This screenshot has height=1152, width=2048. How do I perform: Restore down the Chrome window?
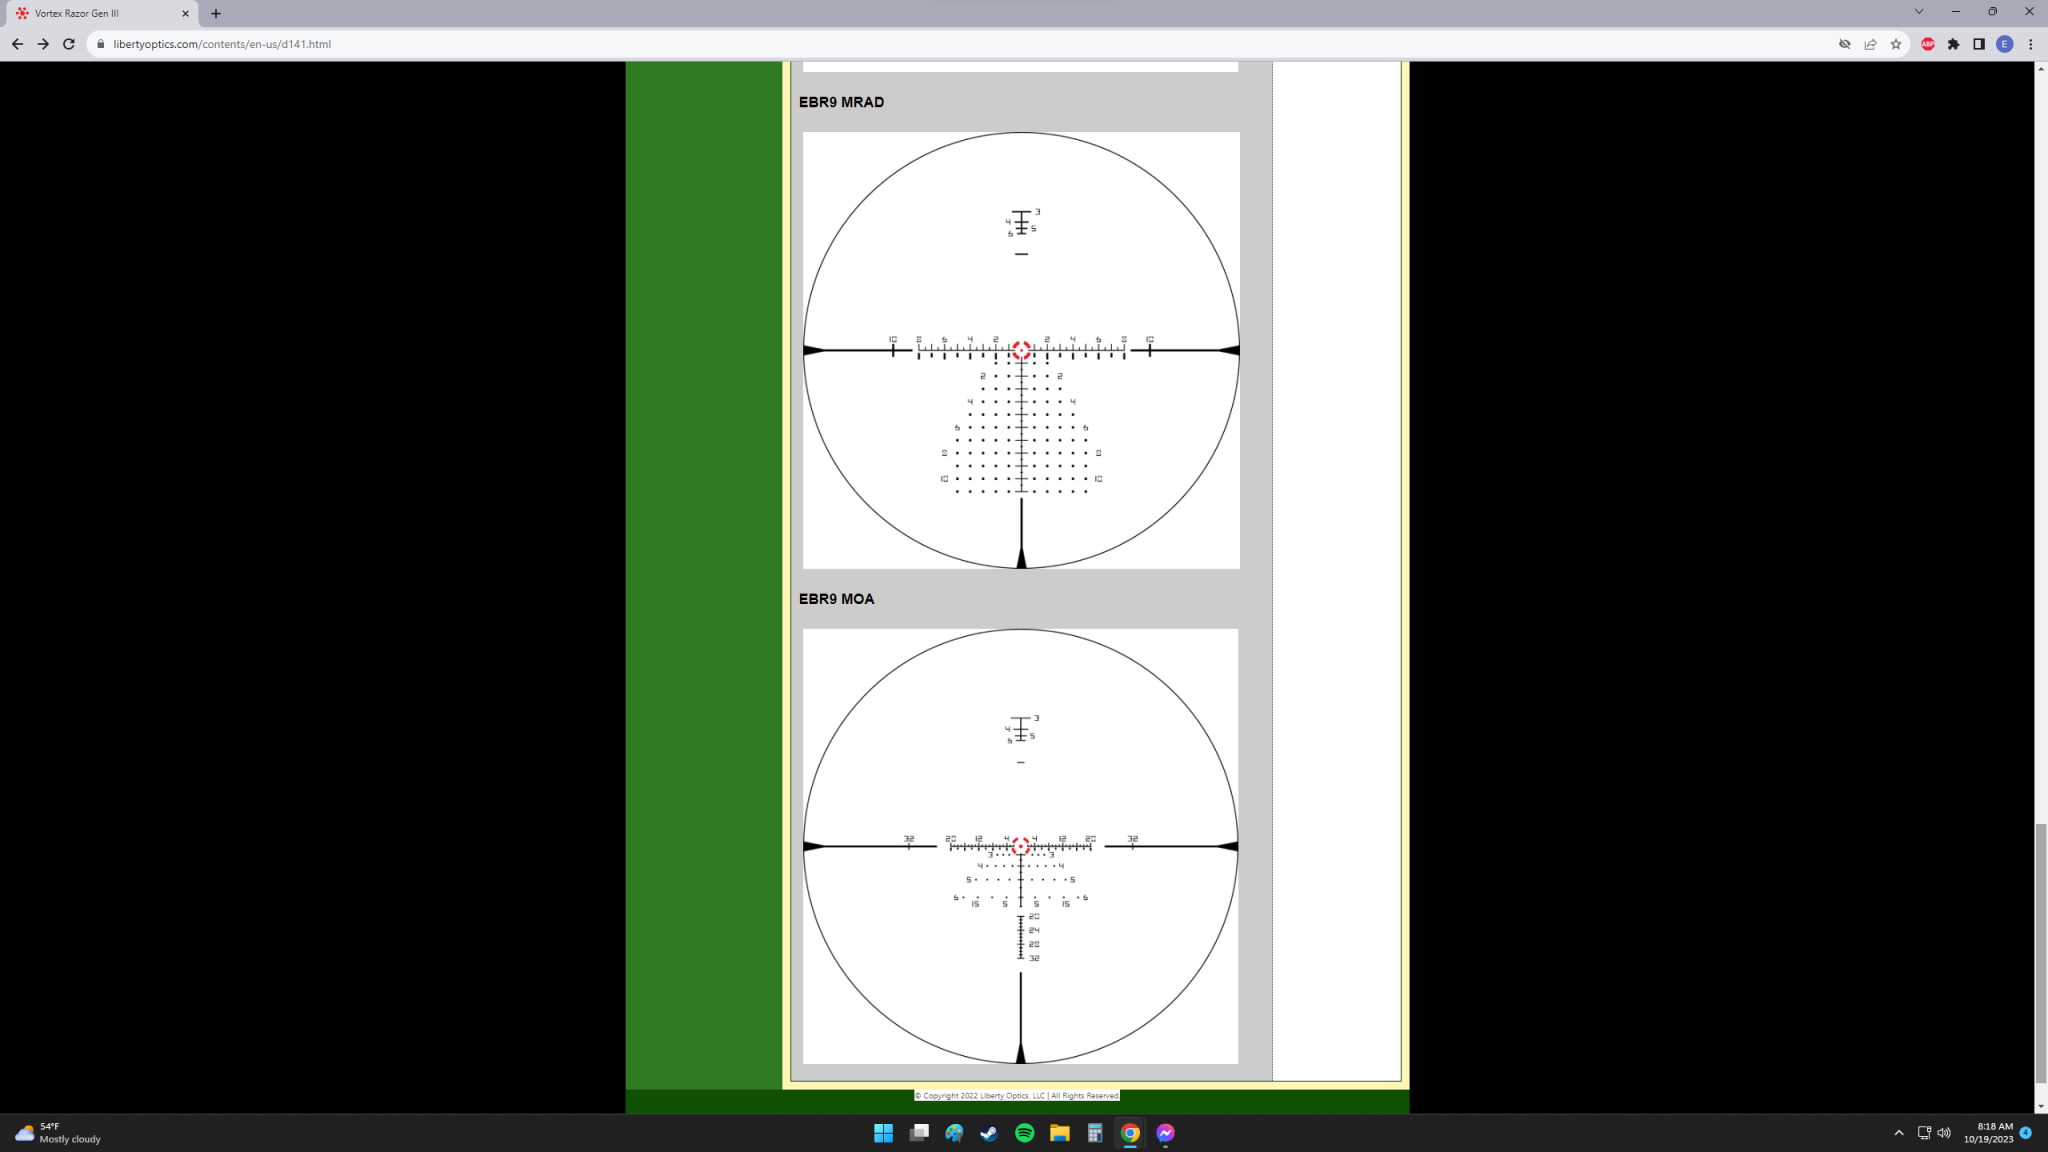(1993, 12)
